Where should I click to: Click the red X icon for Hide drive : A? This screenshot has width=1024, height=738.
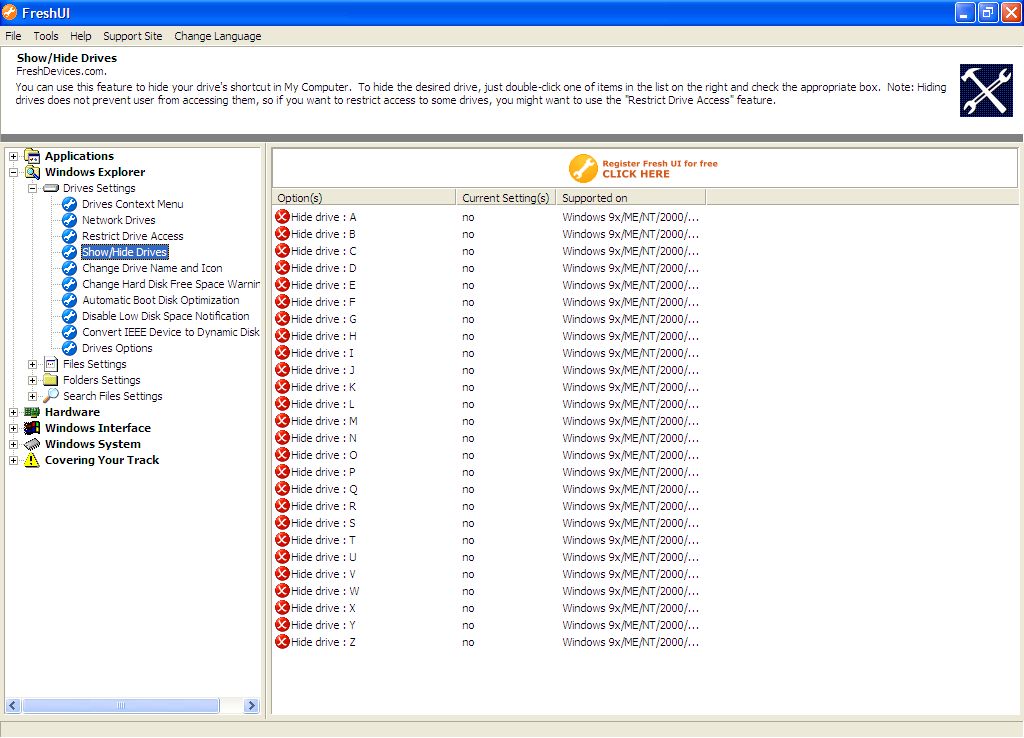282,217
